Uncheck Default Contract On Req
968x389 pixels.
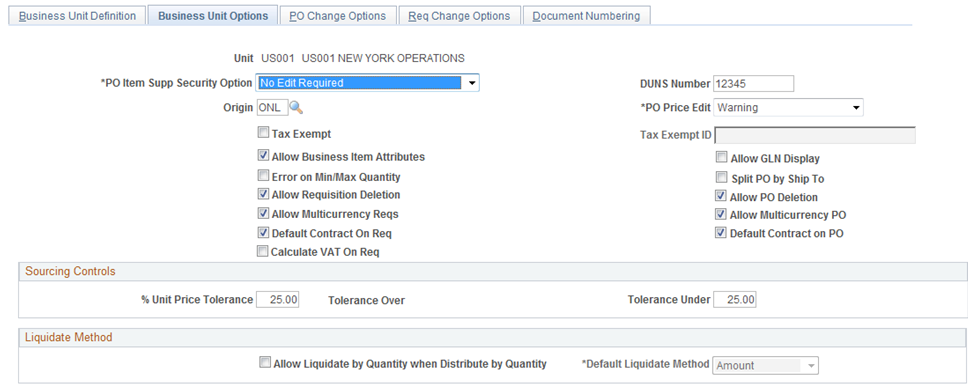coord(264,233)
